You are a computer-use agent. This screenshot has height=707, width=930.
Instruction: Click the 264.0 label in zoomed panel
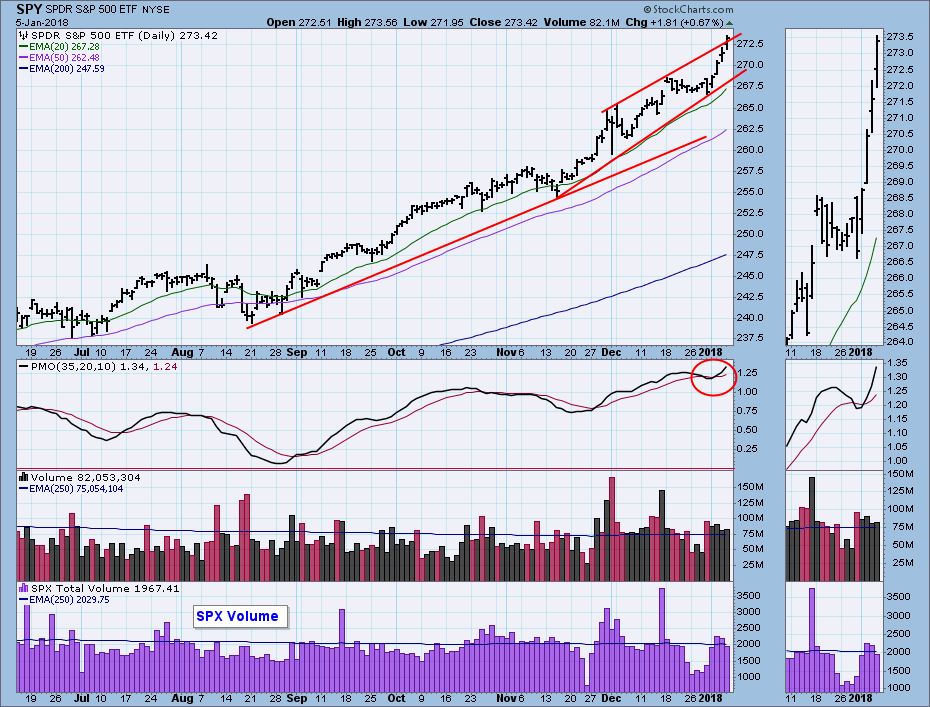[x=899, y=342]
